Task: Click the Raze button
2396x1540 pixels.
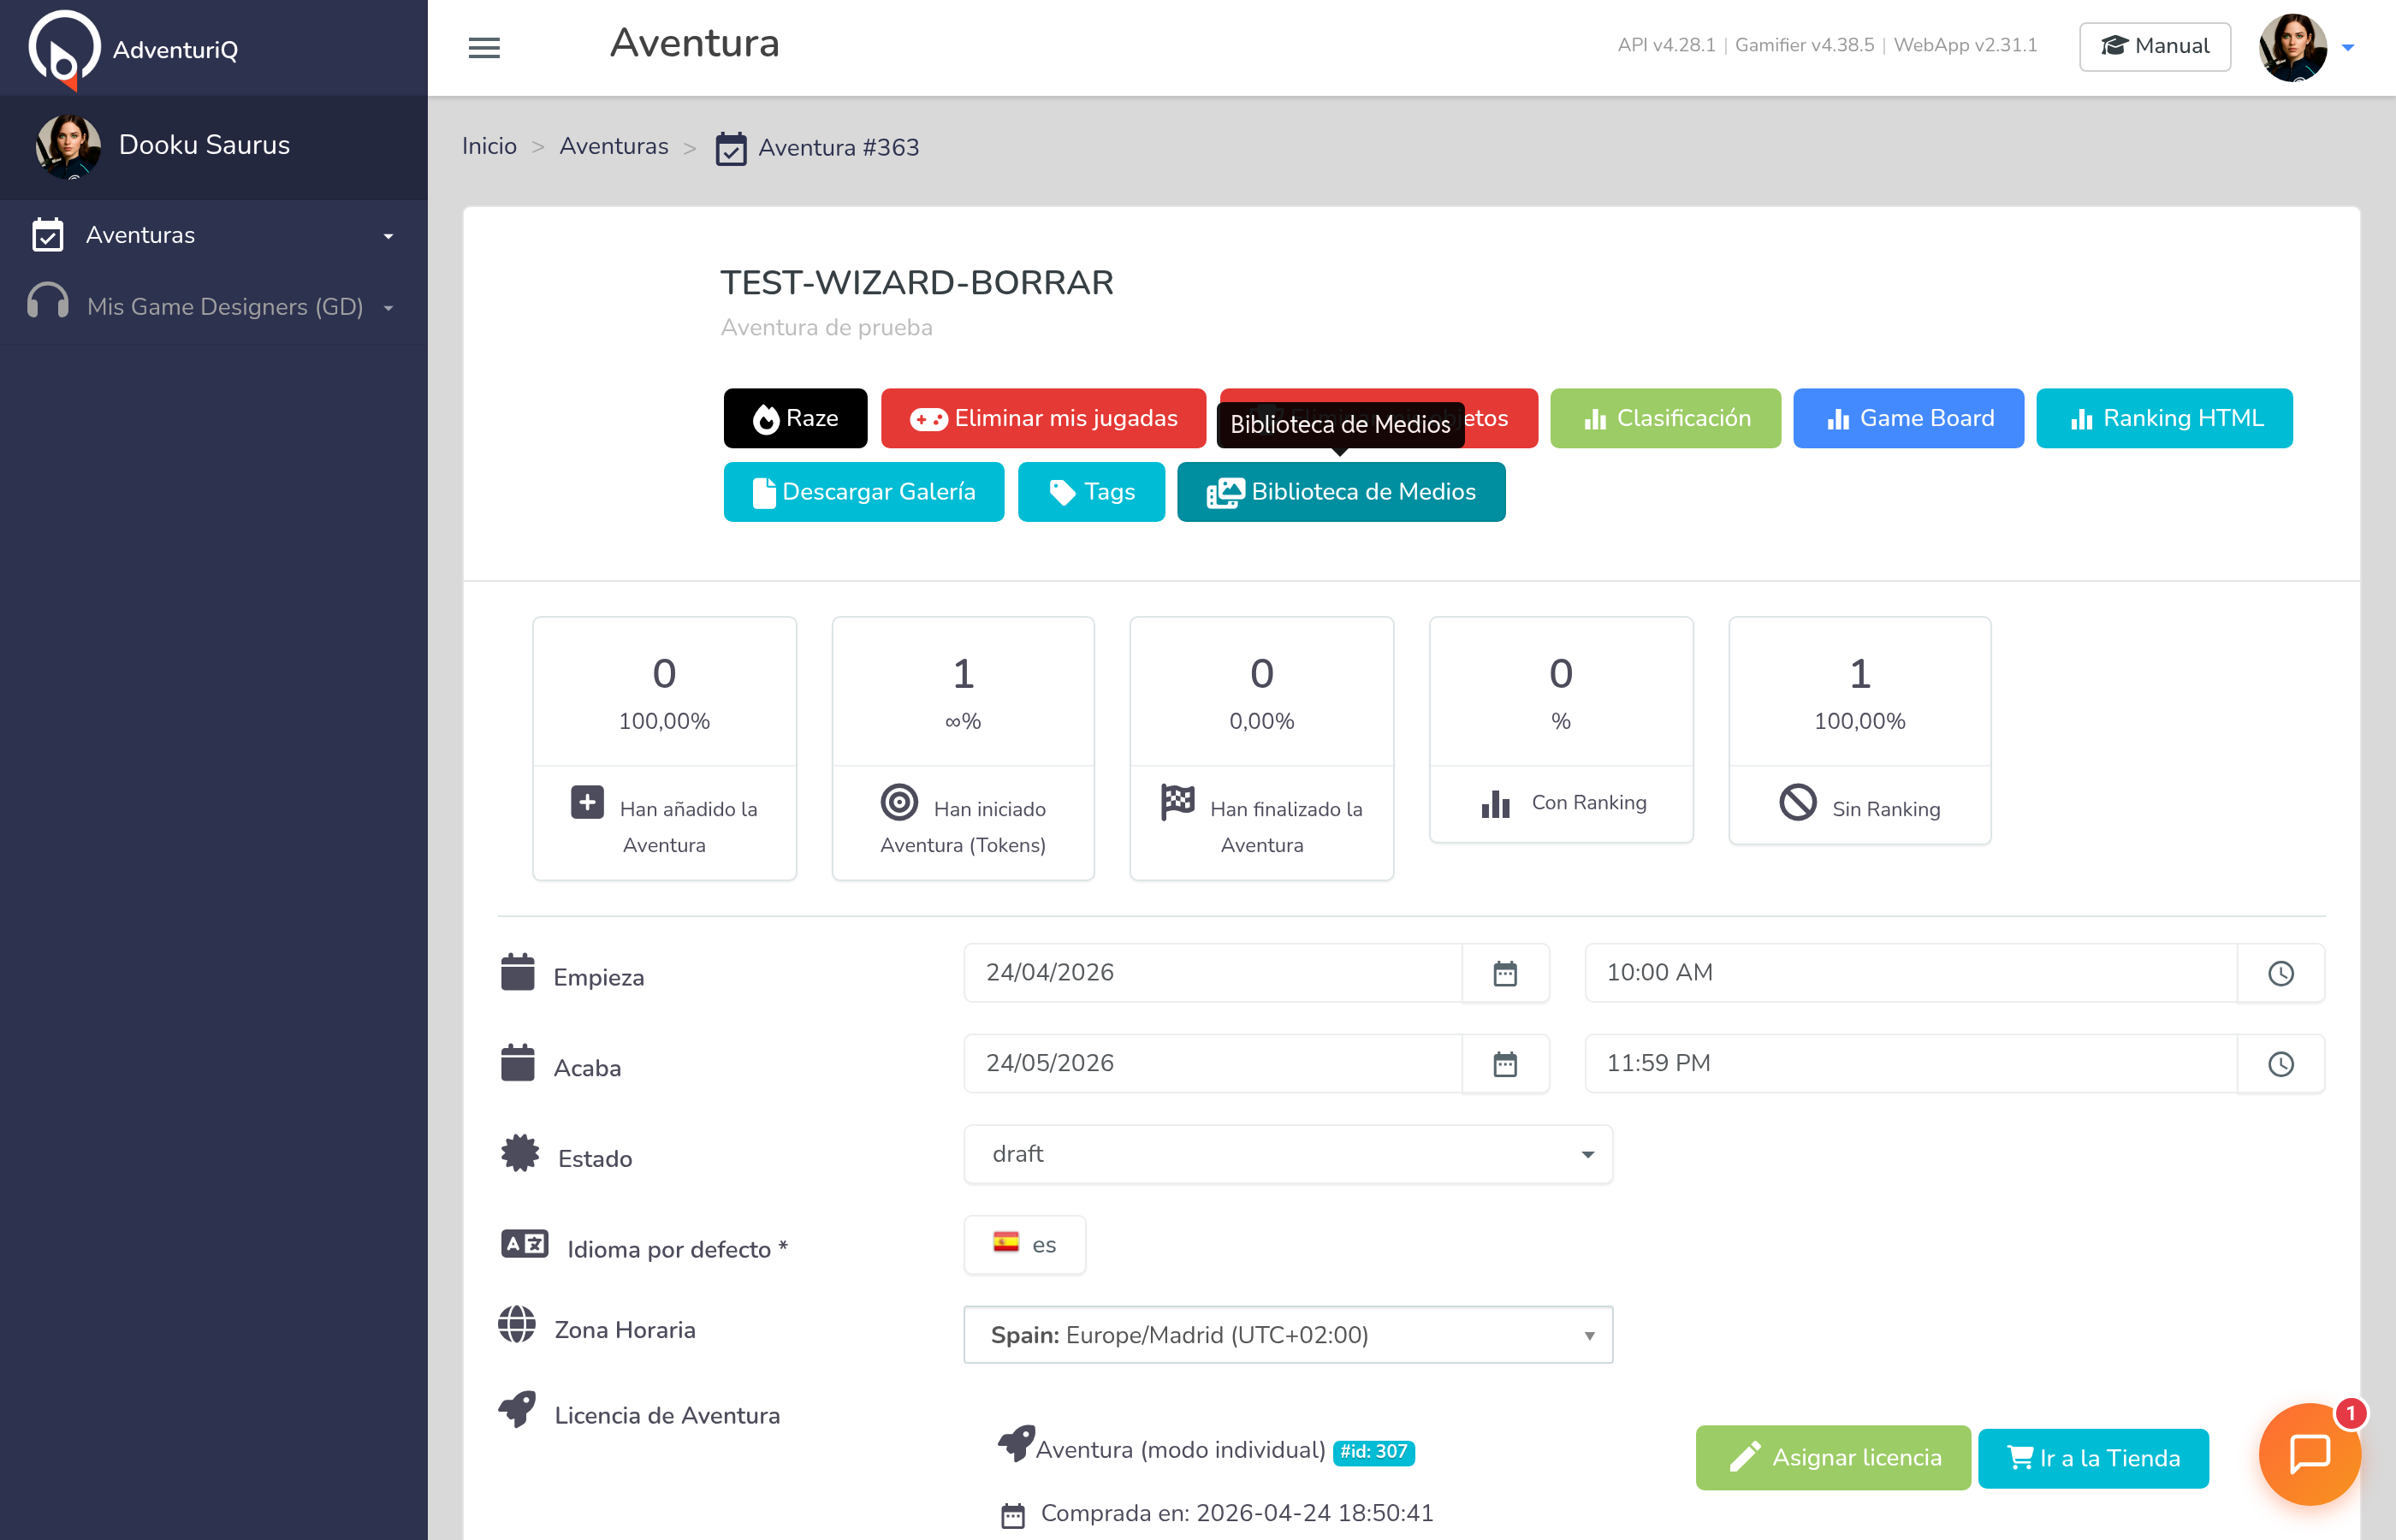Action: click(795, 418)
